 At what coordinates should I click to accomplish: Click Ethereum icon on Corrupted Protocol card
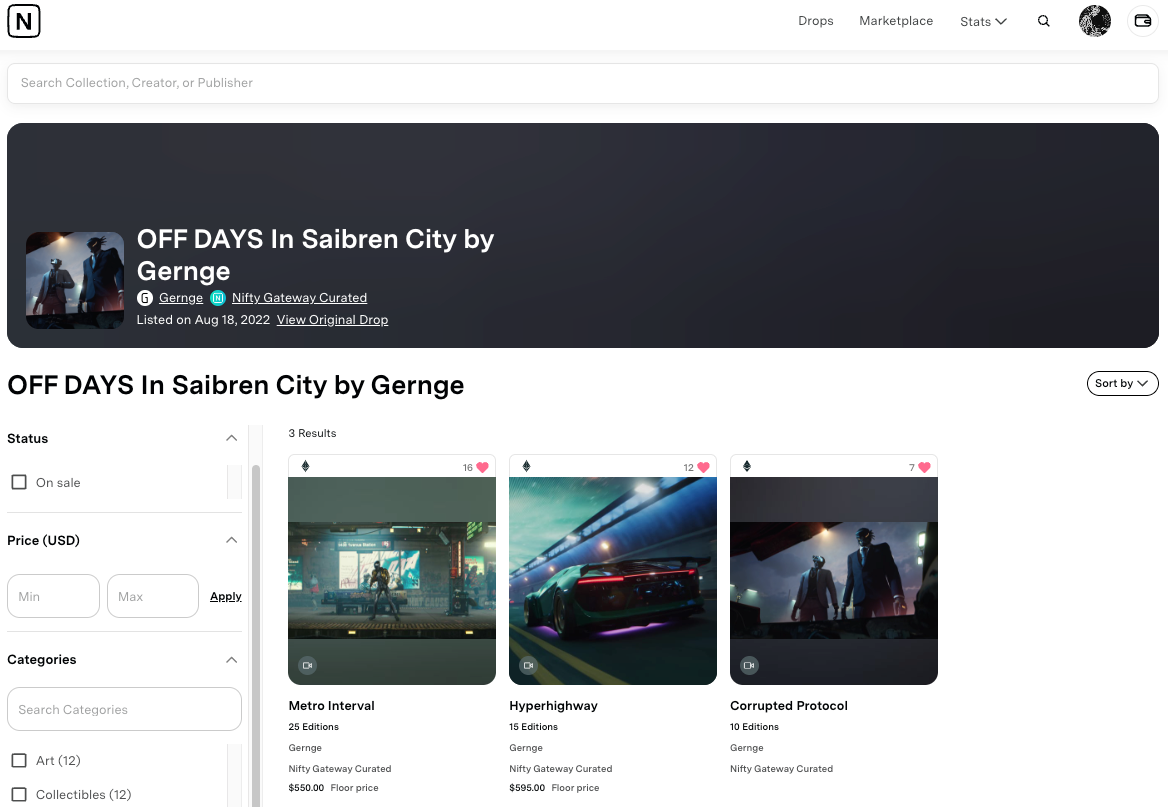point(747,466)
